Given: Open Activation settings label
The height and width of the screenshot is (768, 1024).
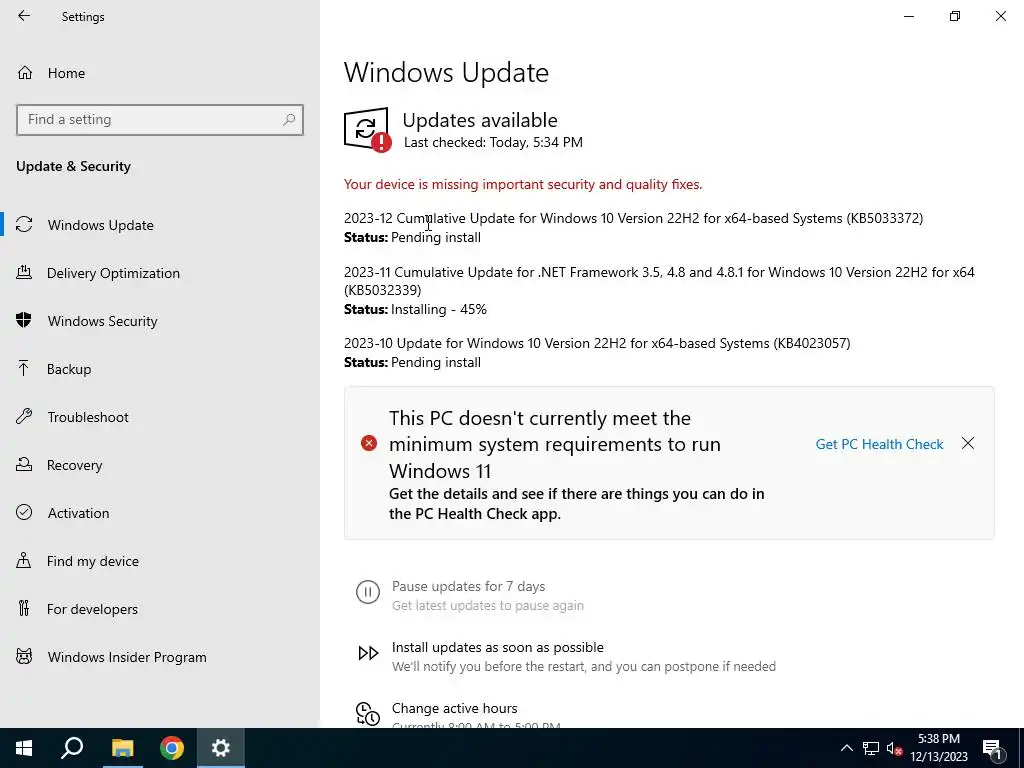Looking at the screenshot, I should tap(78, 513).
